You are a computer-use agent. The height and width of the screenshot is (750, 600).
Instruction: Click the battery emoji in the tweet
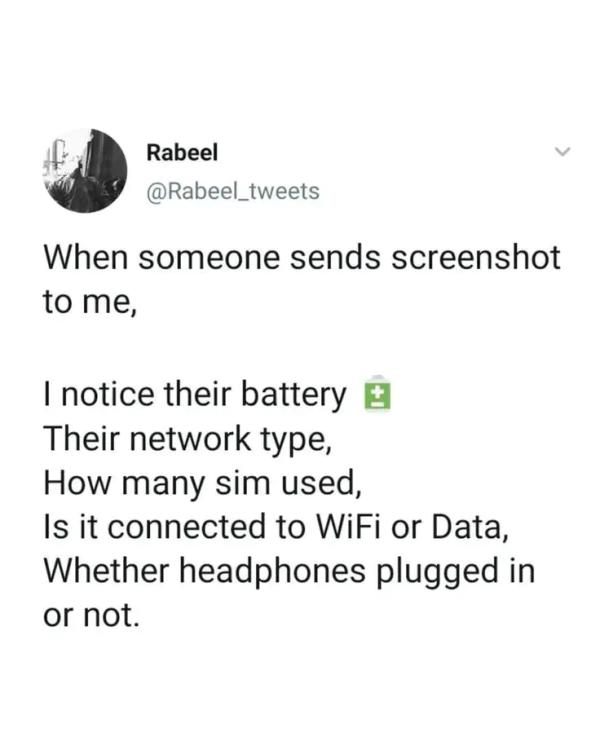[376, 396]
